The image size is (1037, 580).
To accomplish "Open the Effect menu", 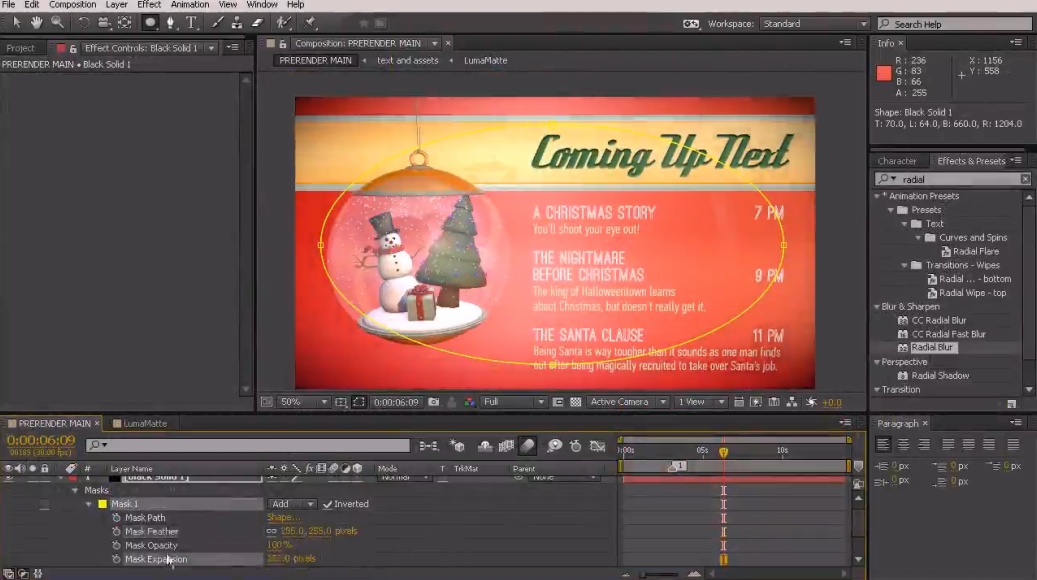I will pos(149,5).
